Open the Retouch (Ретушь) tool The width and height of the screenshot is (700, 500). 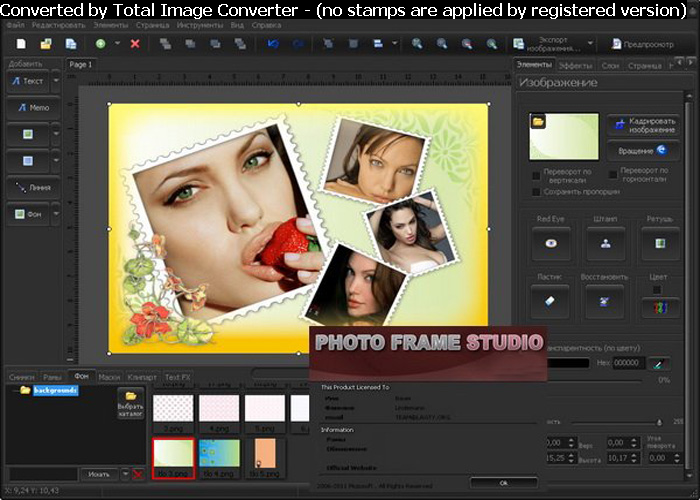659,243
